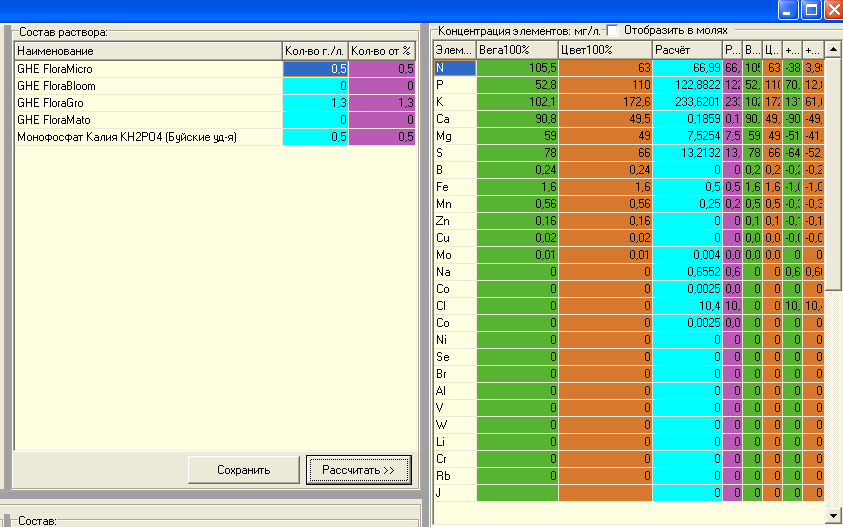
Task: Click the Расчёт column header
Action: pos(688,50)
